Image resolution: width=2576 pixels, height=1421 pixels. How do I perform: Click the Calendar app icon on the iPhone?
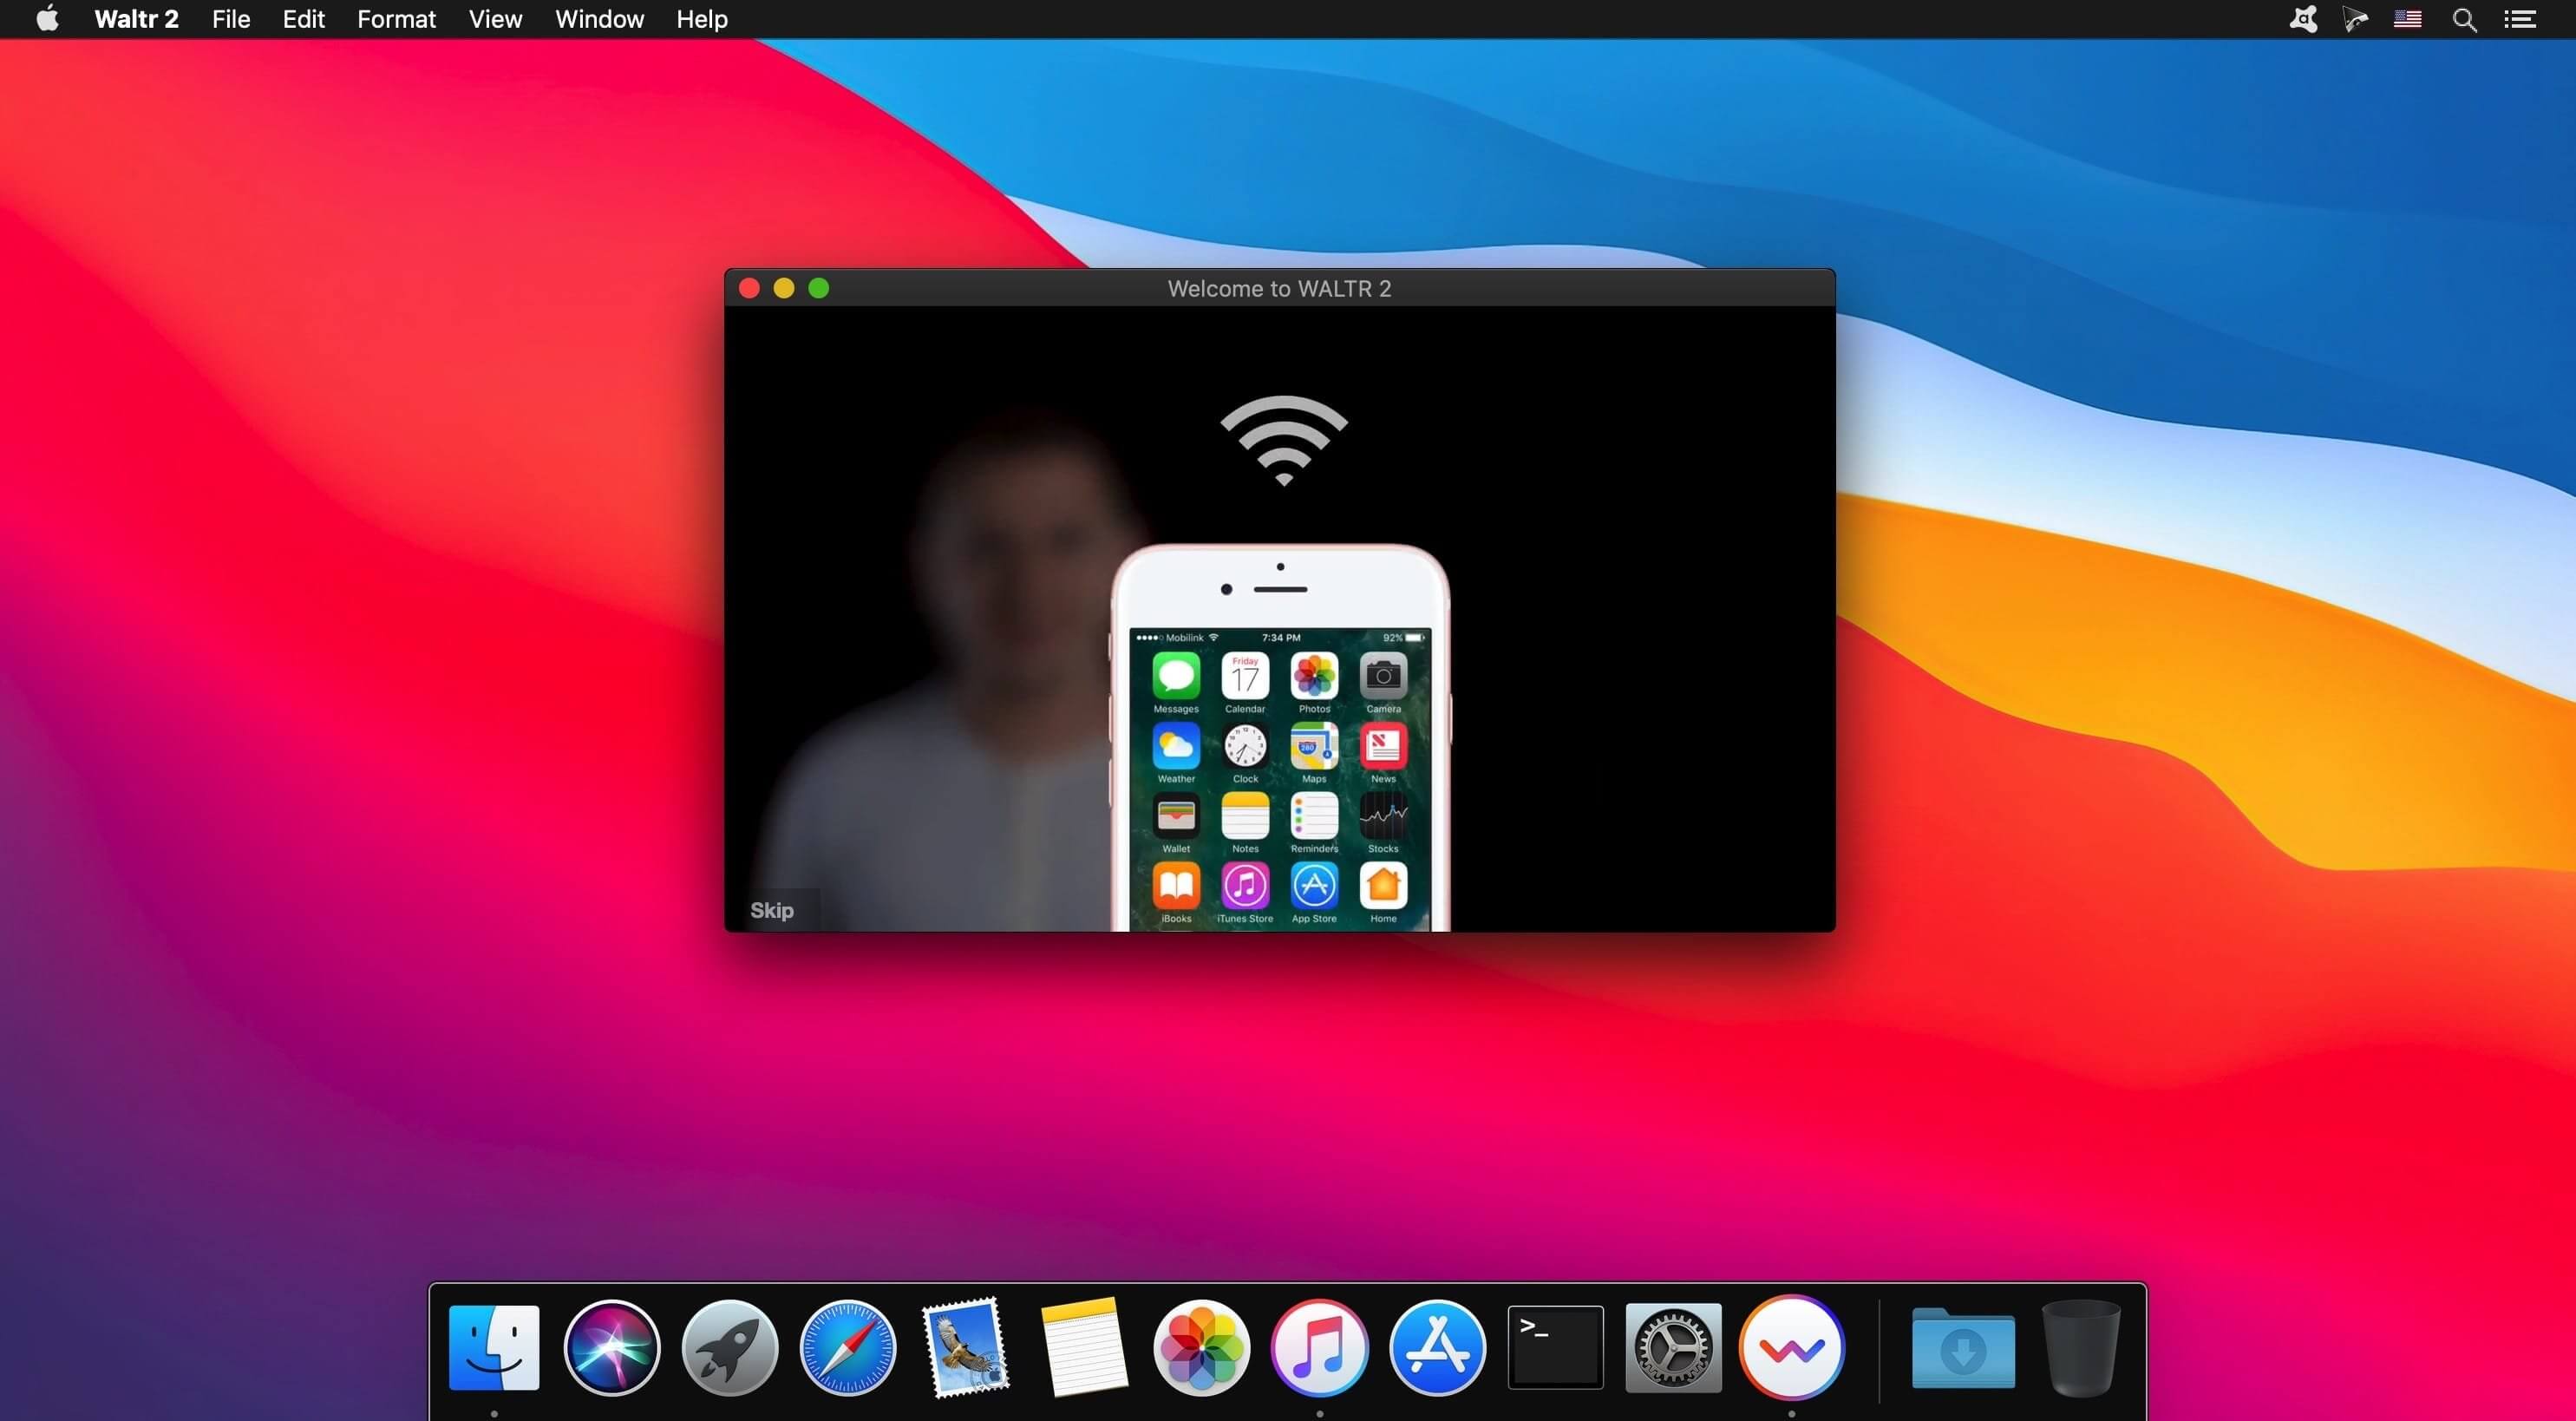1245,676
